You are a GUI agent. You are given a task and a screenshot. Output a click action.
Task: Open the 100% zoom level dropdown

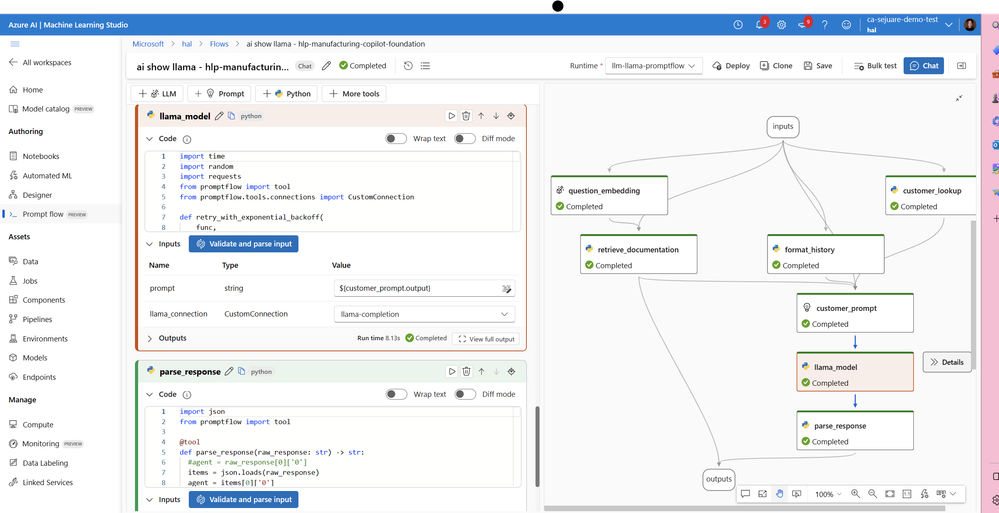pyautogui.click(x=828, y=494)
